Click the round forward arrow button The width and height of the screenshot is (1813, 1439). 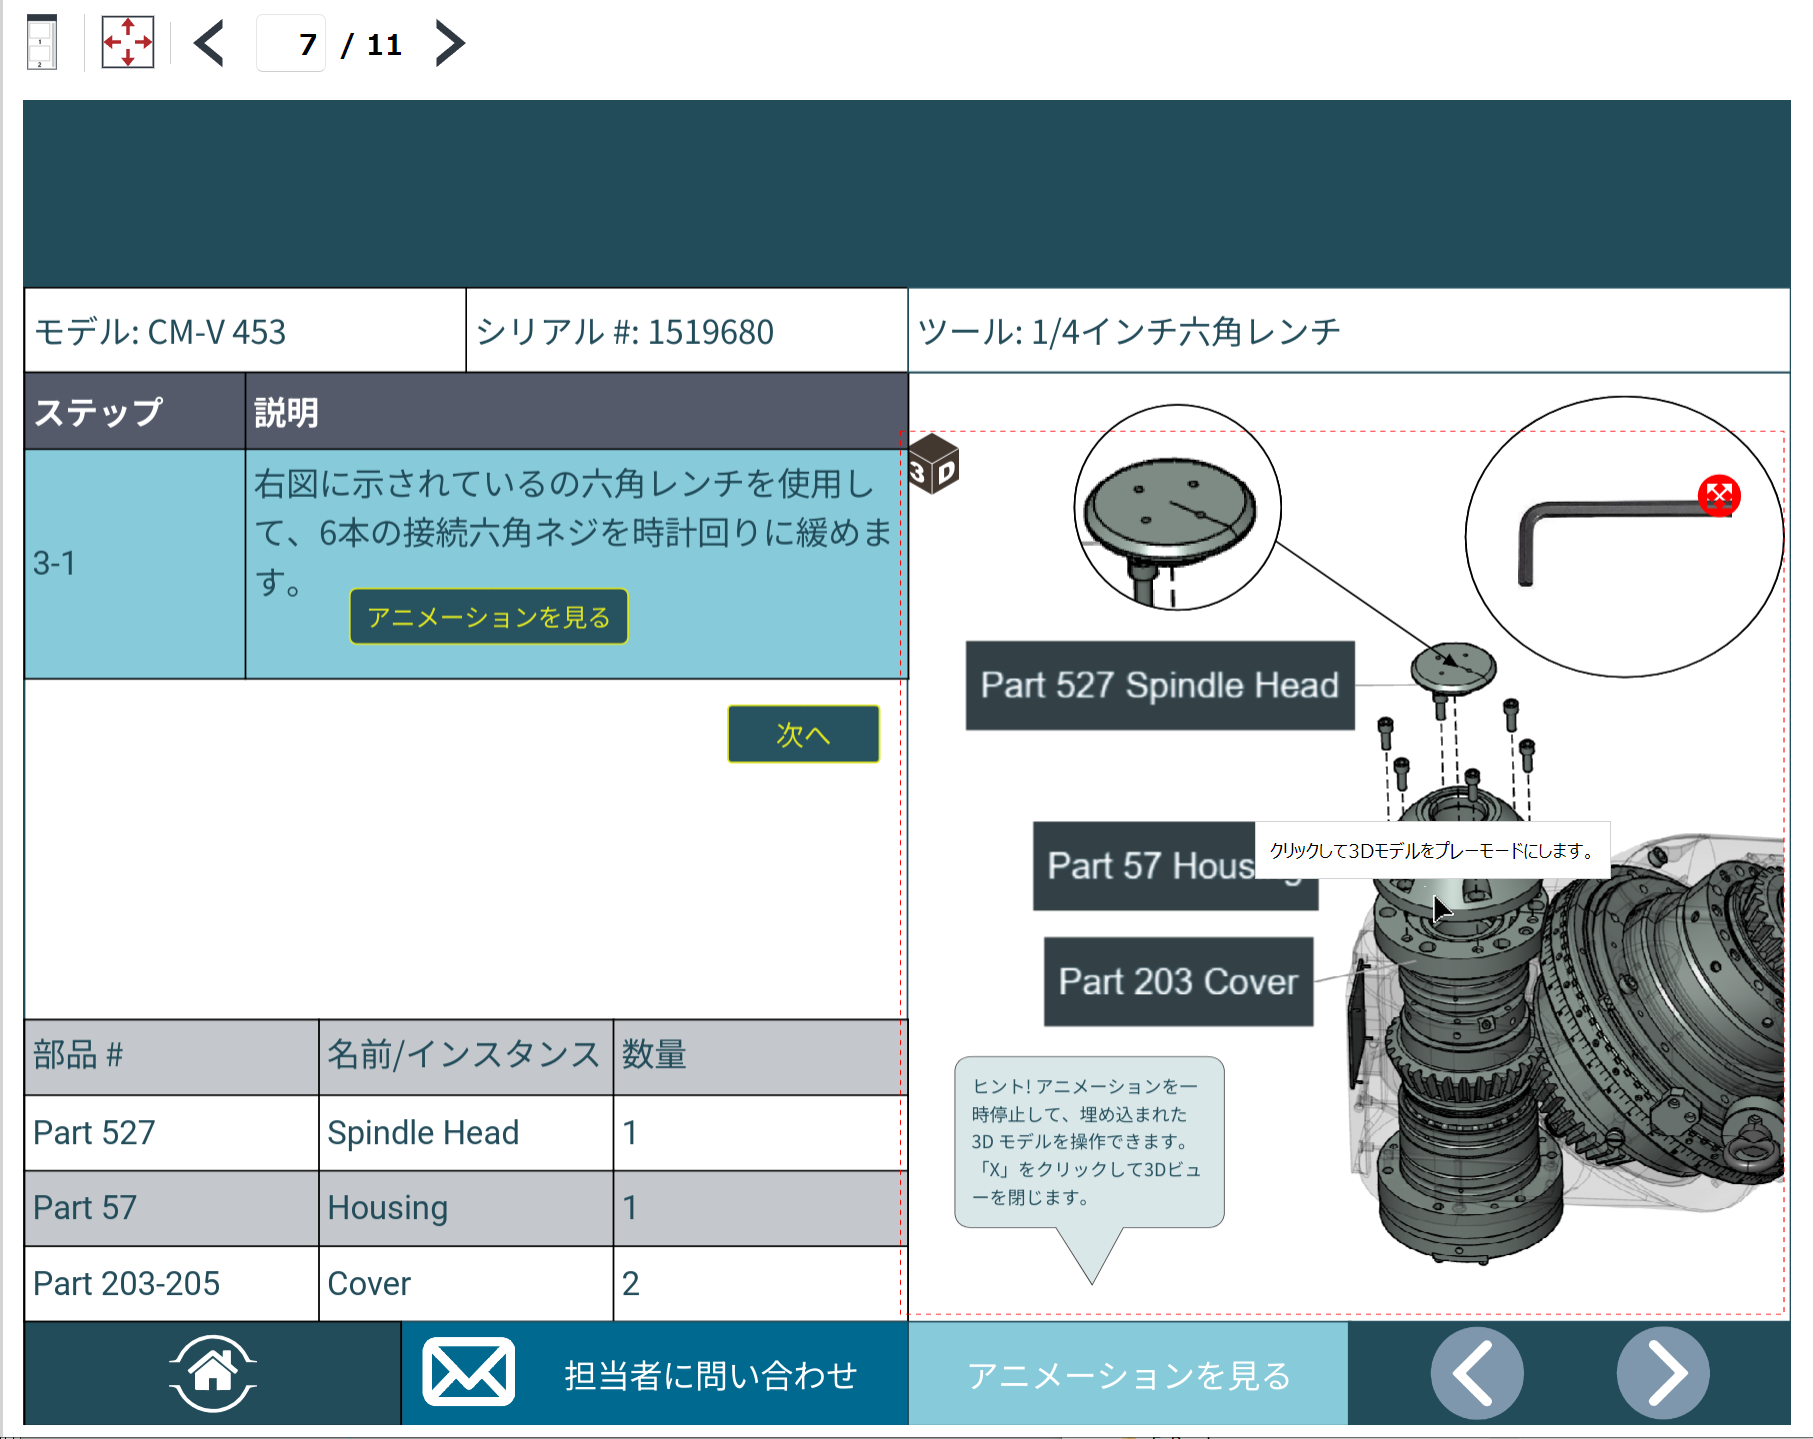coord(1663,1373)
